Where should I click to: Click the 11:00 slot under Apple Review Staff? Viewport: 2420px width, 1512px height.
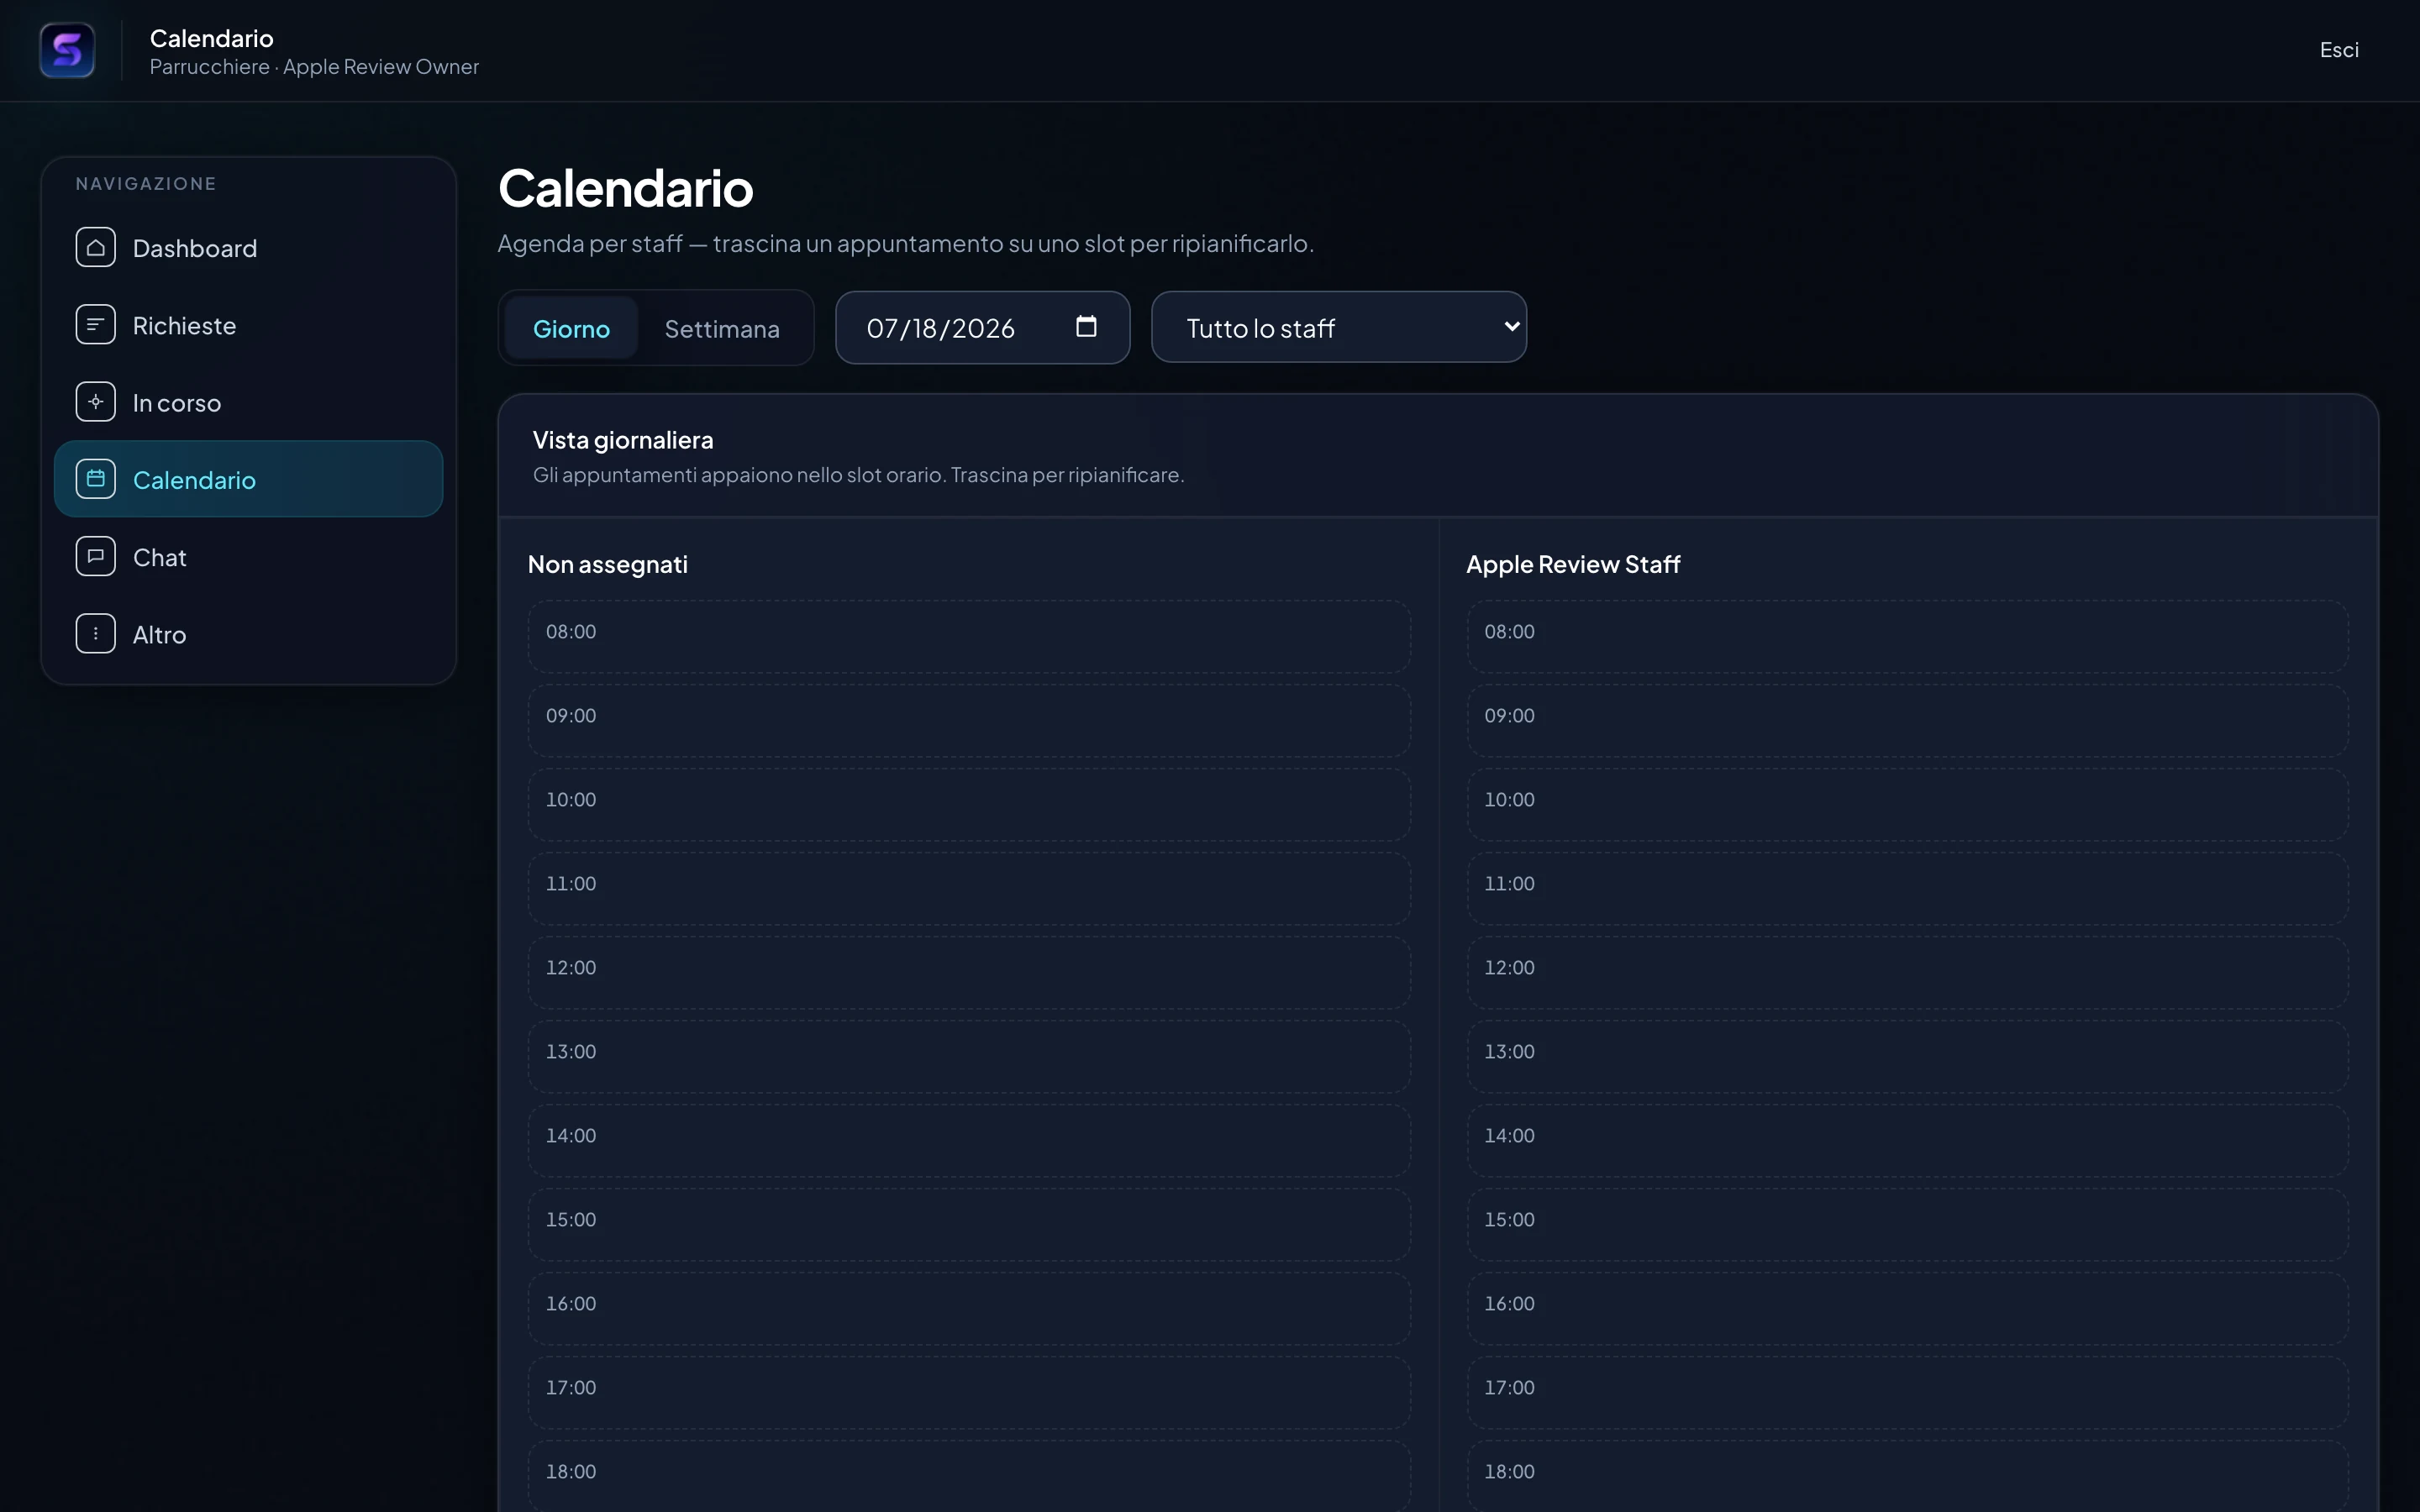pyautogui.click(x=1908, y=888)
